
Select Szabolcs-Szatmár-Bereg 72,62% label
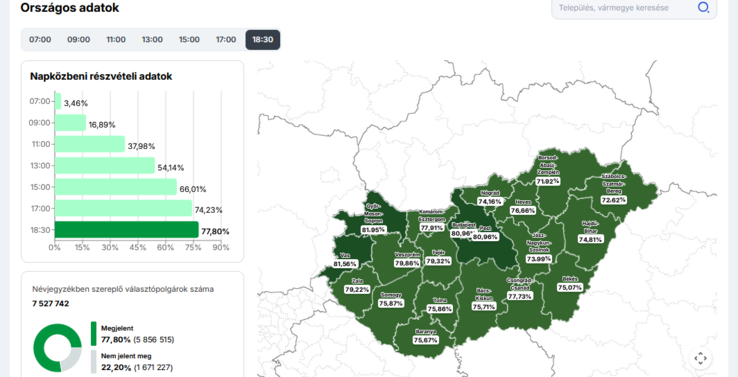coord(614,200)
